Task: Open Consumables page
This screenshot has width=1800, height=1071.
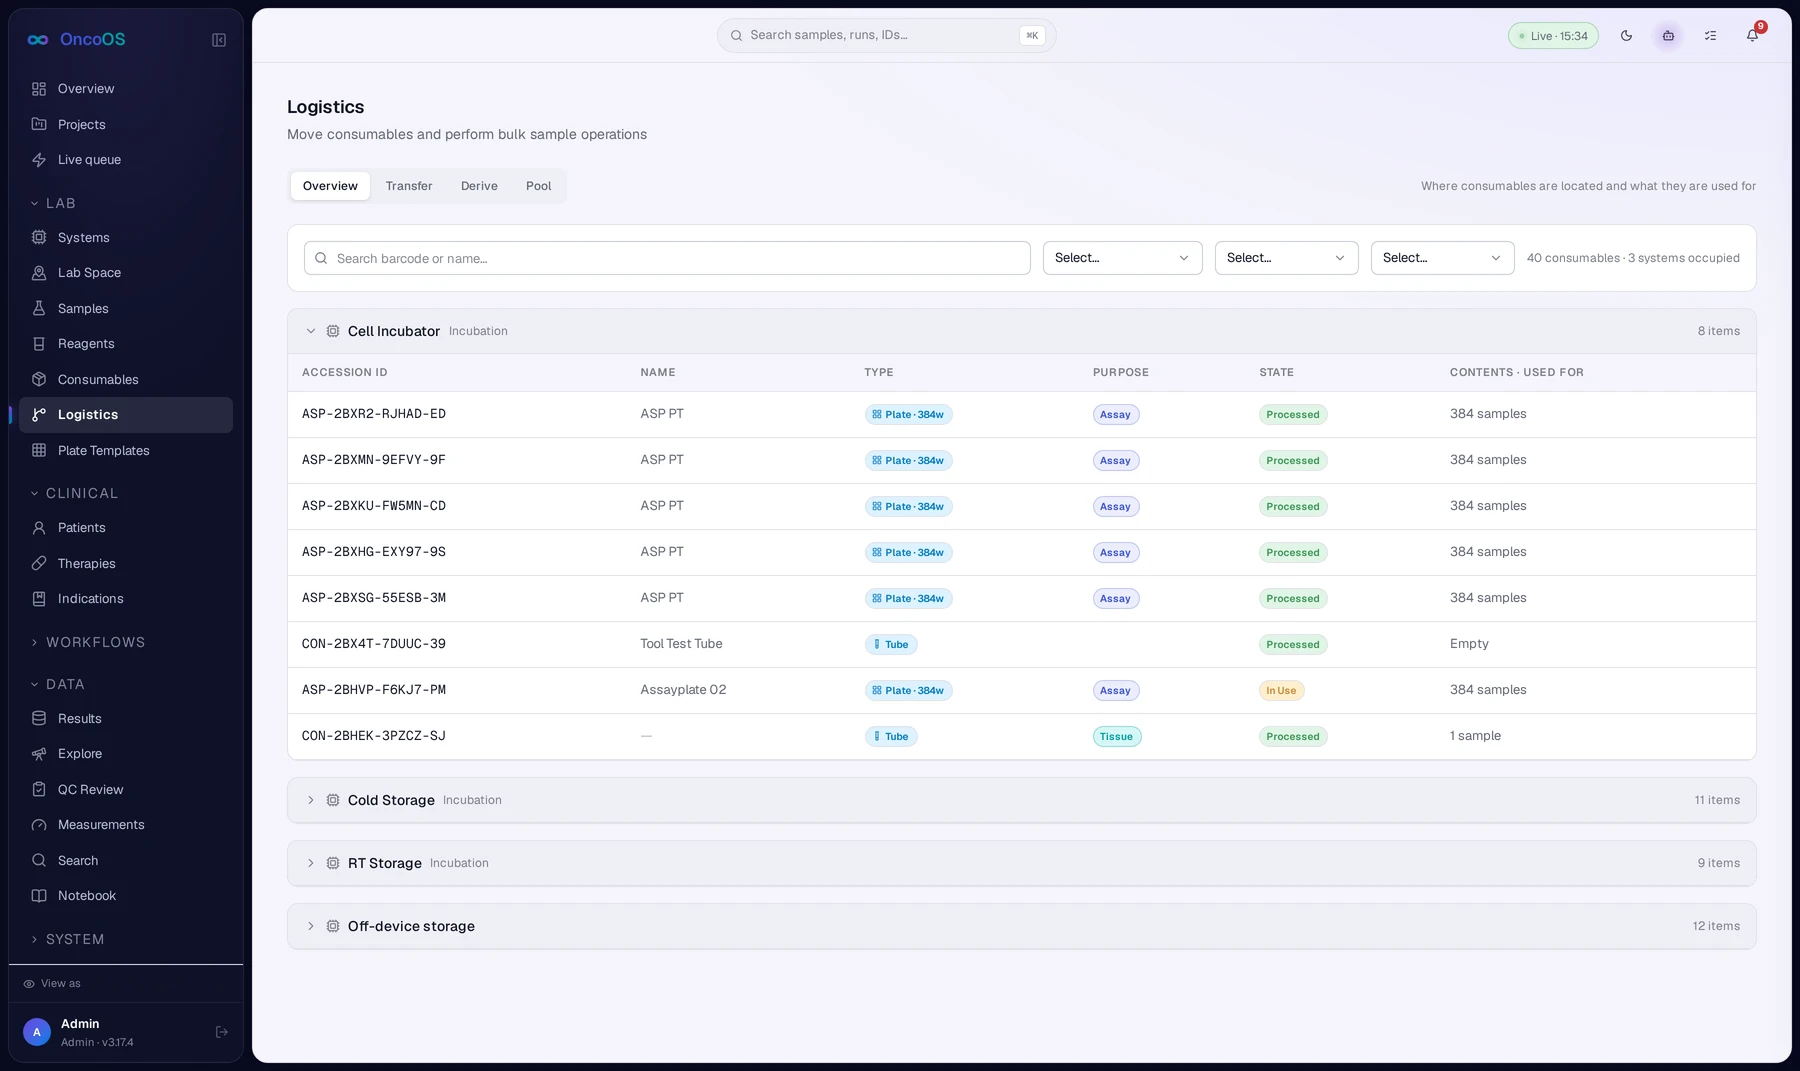Action: (x=126, y=380)
